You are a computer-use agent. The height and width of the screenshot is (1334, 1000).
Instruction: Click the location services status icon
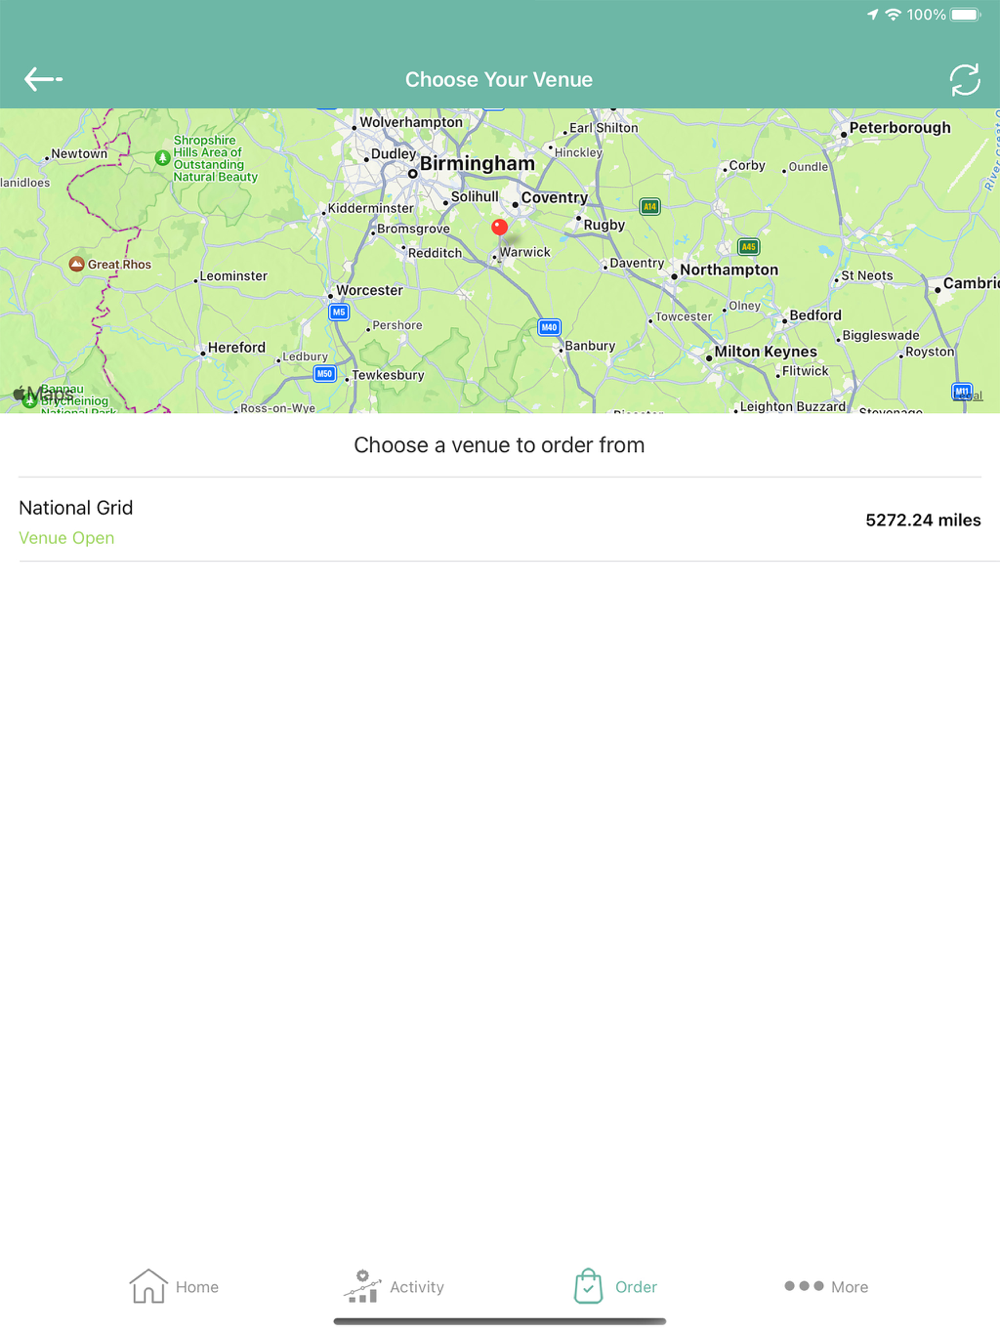coord(872,14)
